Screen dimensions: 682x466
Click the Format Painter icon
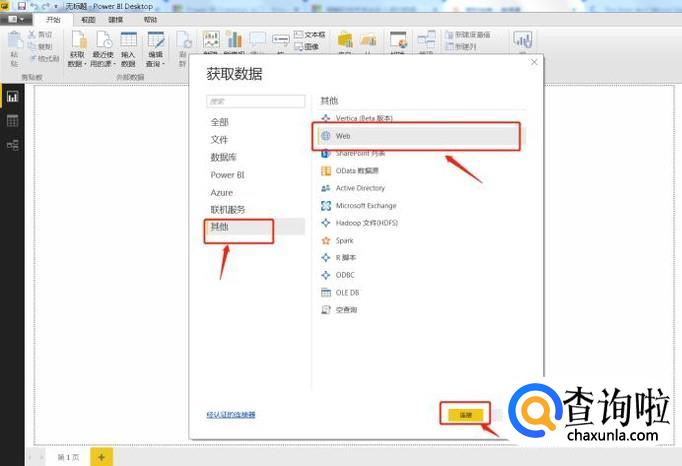pyautogui.click(x=32, y=58)
